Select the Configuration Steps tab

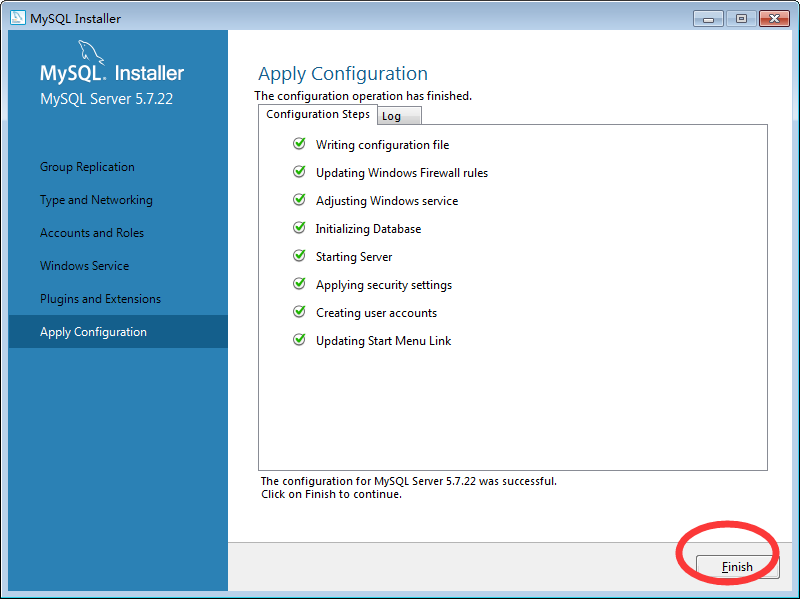tap(317, 114)
